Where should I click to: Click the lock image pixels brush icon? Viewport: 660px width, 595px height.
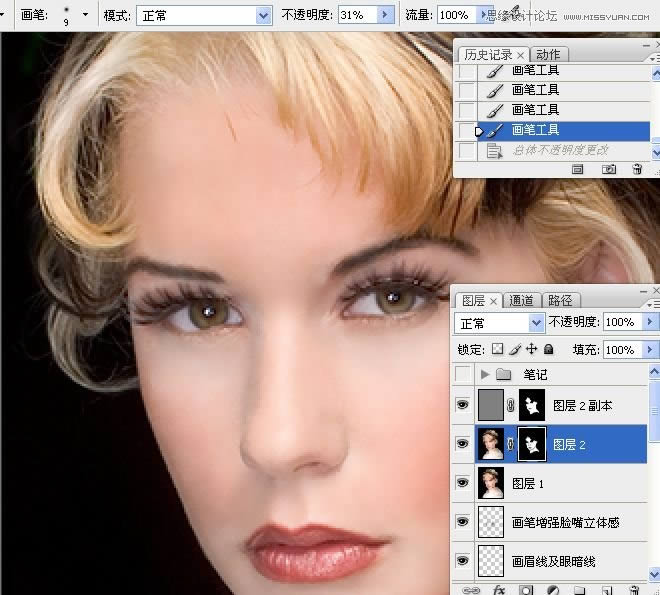point(515,350)
